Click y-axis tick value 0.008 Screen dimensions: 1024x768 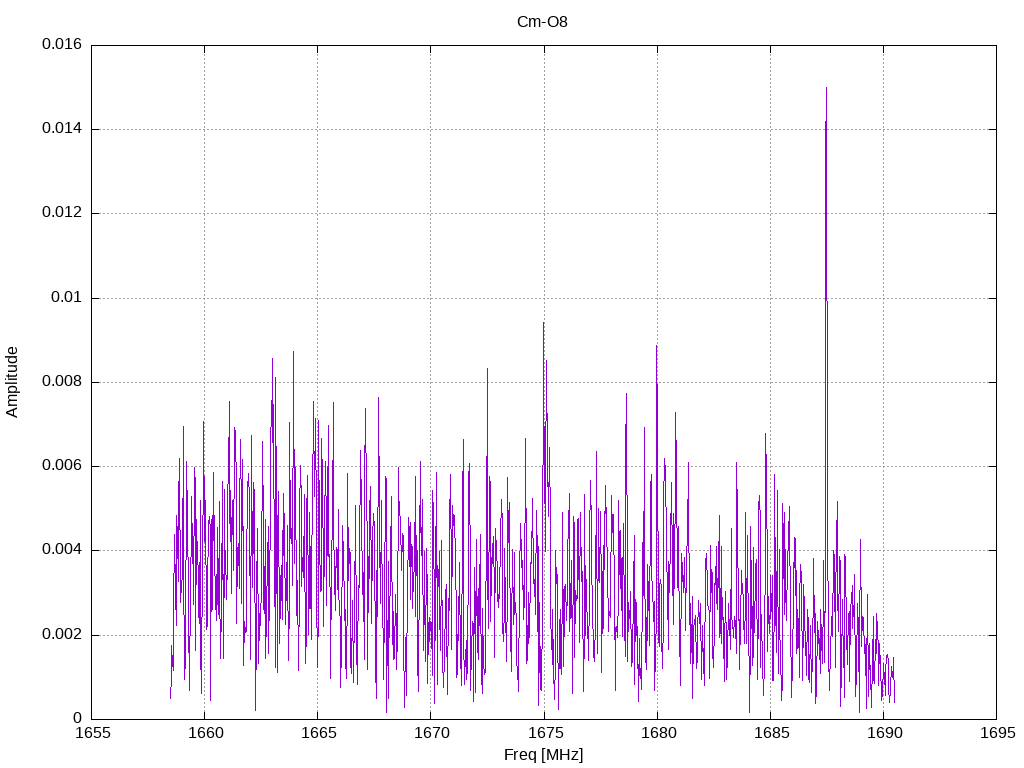tap(62, 382)
